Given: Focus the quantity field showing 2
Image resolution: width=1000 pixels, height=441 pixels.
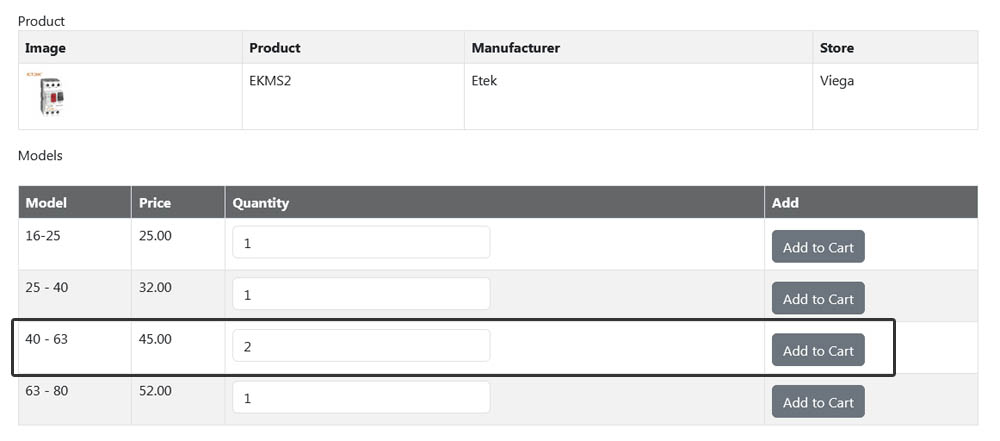Looking at the screenshot, I should pyautogui.click(x=361, y=346).
